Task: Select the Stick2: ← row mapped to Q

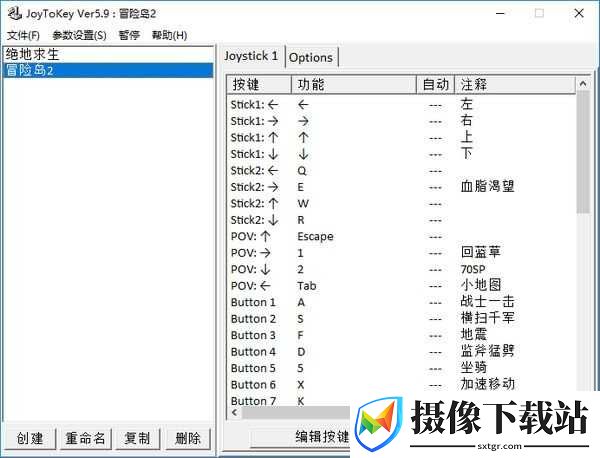Action: pyautogui.click(x=401, y=170)
